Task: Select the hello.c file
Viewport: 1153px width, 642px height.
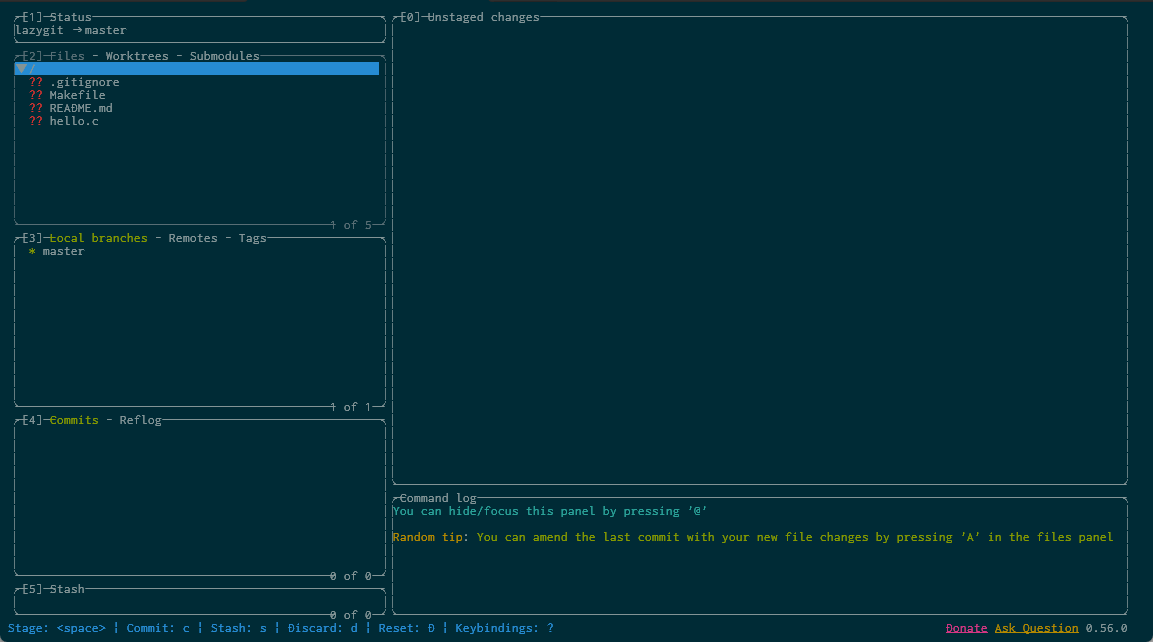Action: point(73,121)
